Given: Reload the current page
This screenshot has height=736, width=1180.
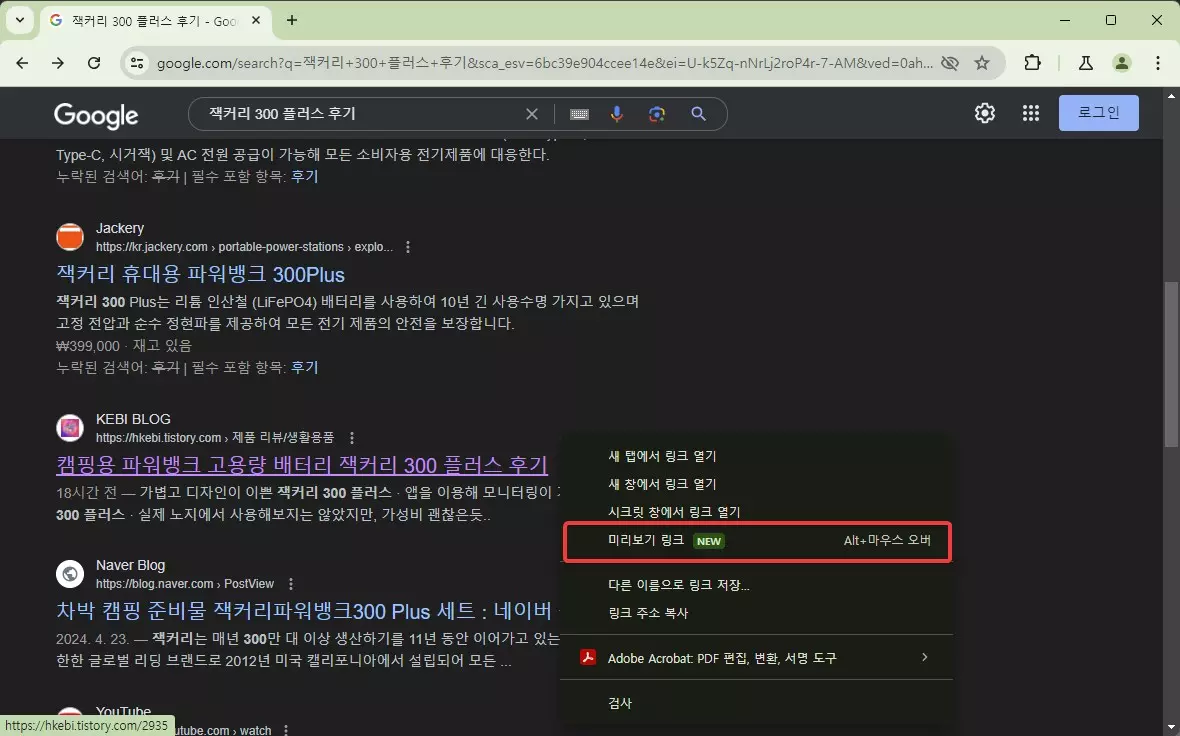Looking at the screenshot, I should pyautogui.click(x=94, y=63).
